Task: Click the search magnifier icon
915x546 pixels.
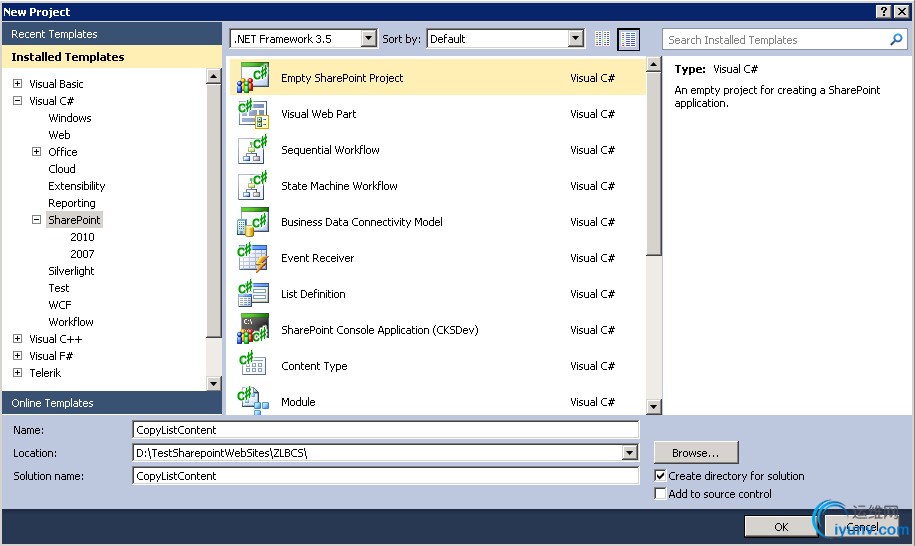Action: coord(896,40)
